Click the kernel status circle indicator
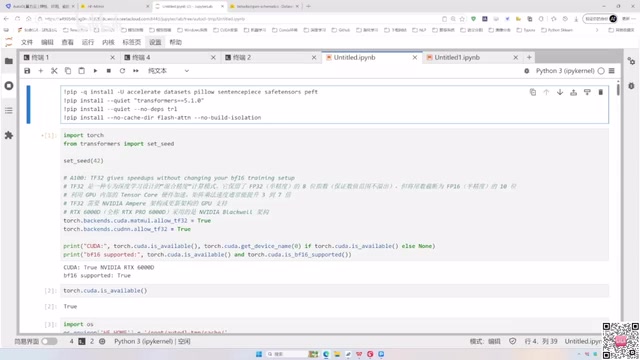Viewport: 640px width, 360px height. (x=601, y=71)
